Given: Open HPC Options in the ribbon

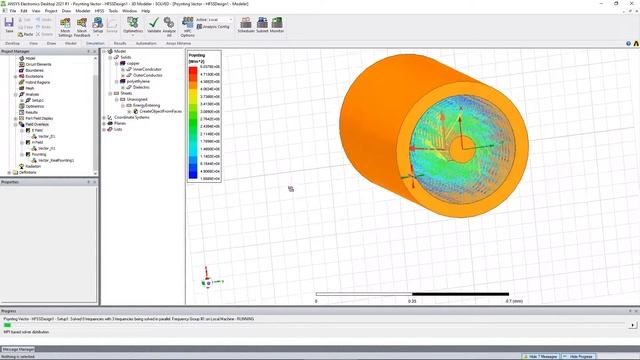Looking at the screenshot, I should 187,27.
